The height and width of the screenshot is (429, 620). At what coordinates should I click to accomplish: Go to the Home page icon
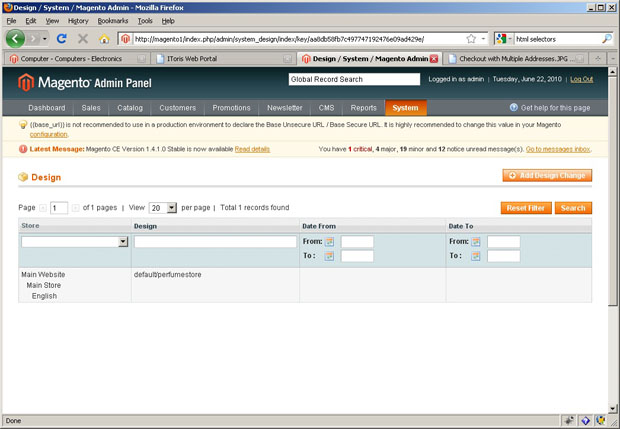[x=104, y=39]
